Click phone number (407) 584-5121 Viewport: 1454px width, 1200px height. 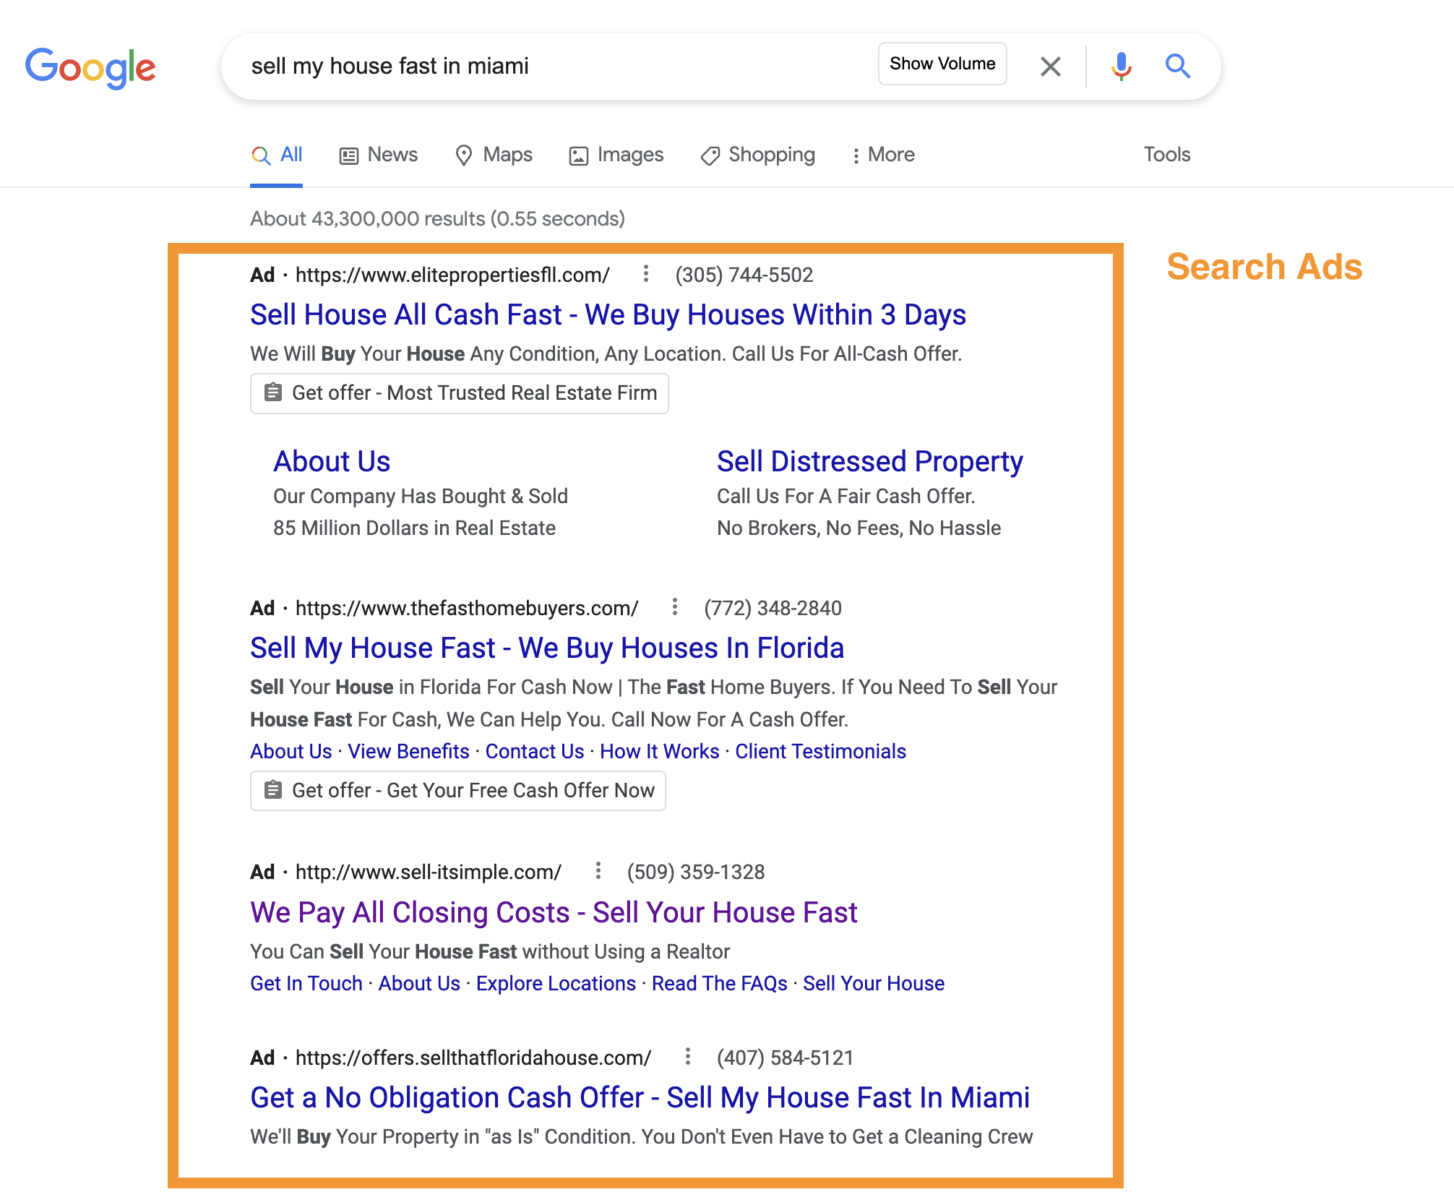click(785, 1058)
